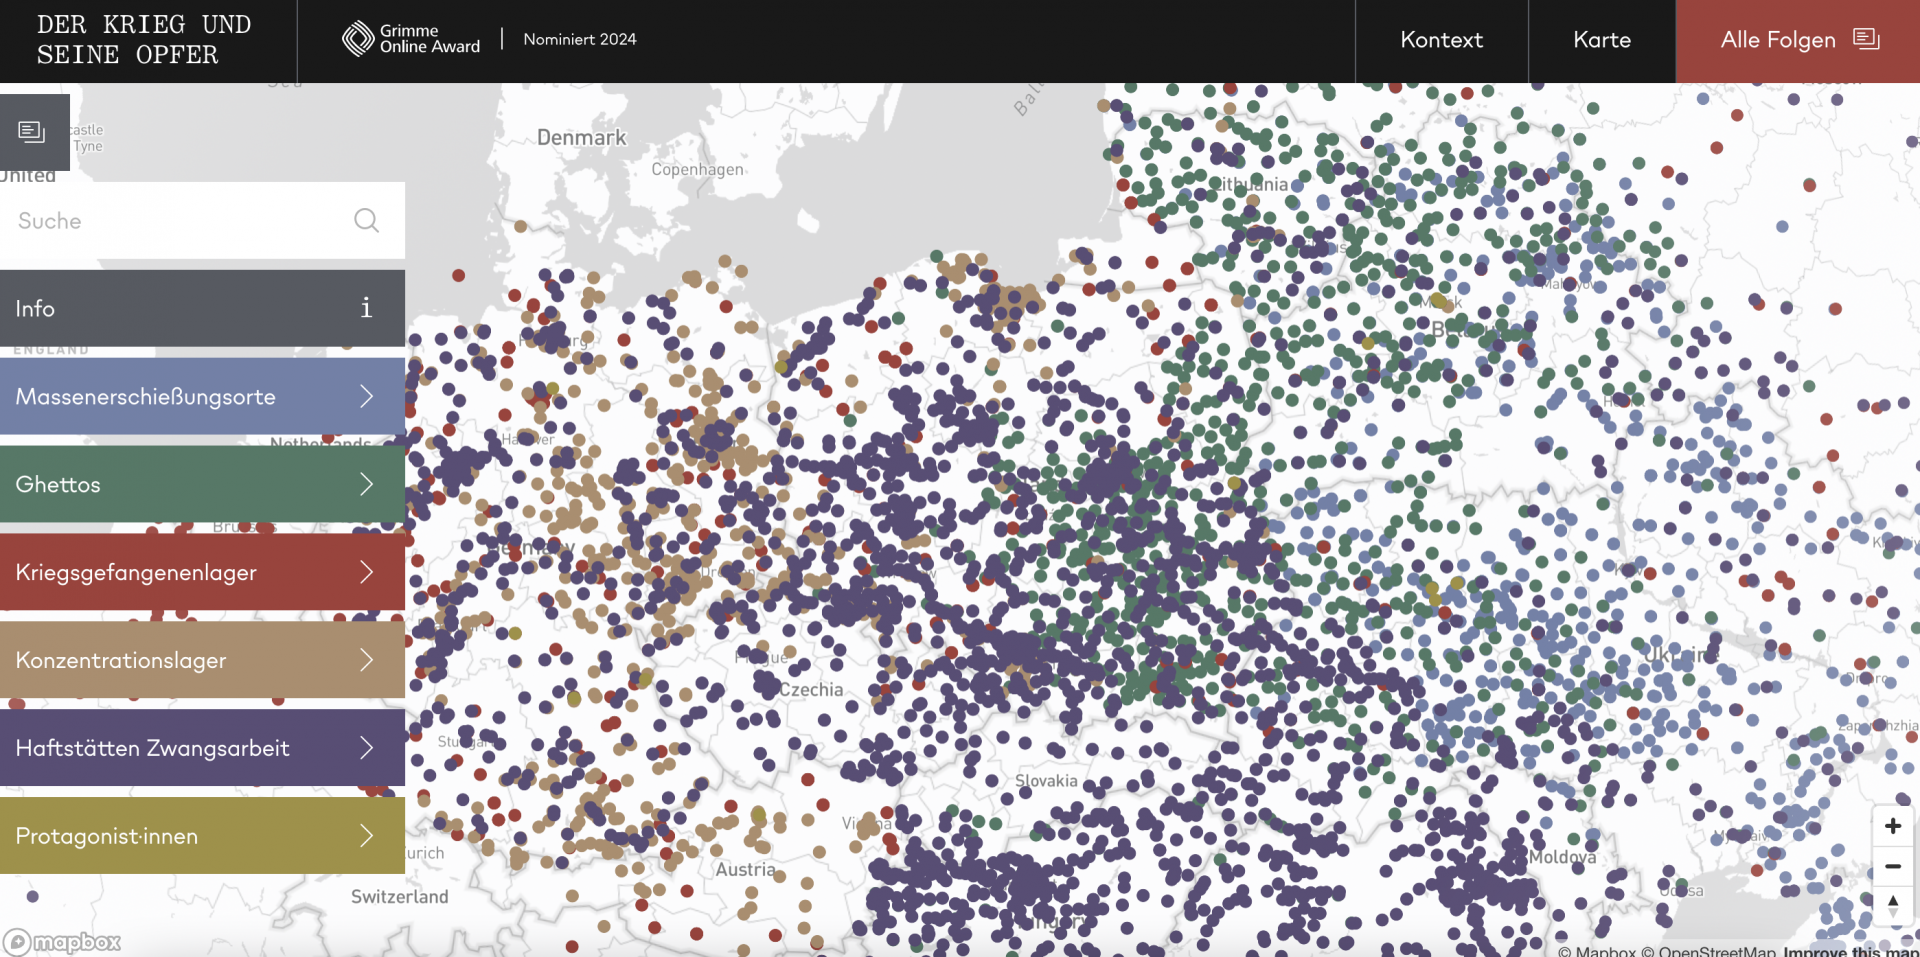Zoom in with the plus button
The width and height of the screenshot is (1920, 957).
coord(1892,826)
